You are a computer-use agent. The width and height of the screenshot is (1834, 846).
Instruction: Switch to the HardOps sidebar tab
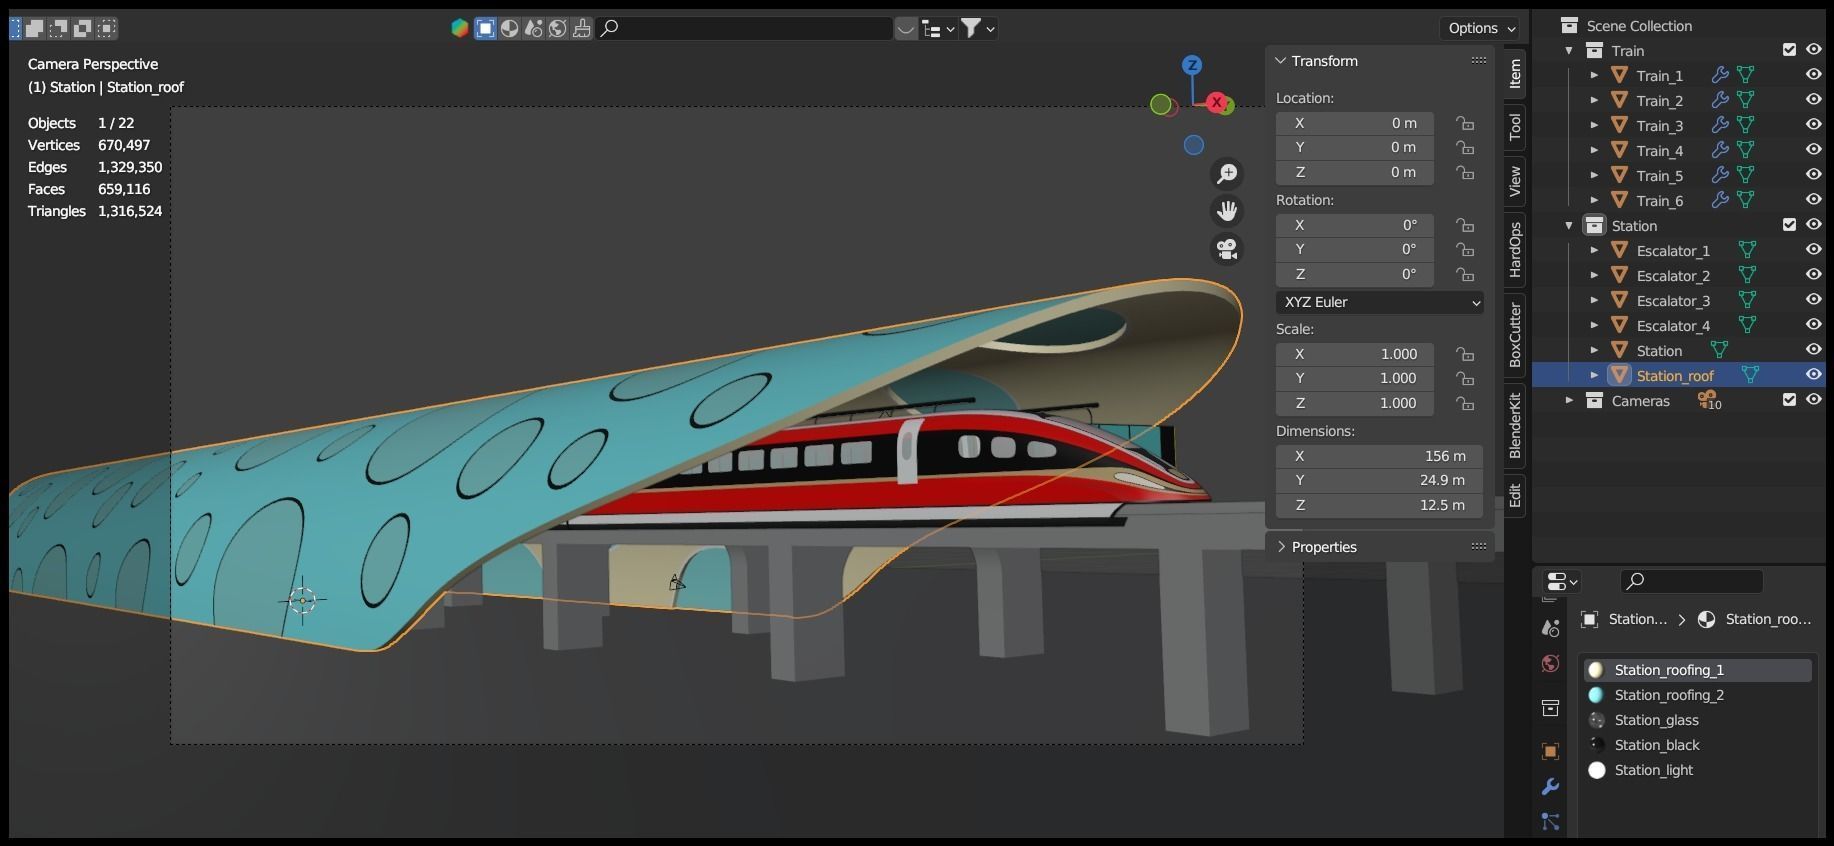[1515, 249]
